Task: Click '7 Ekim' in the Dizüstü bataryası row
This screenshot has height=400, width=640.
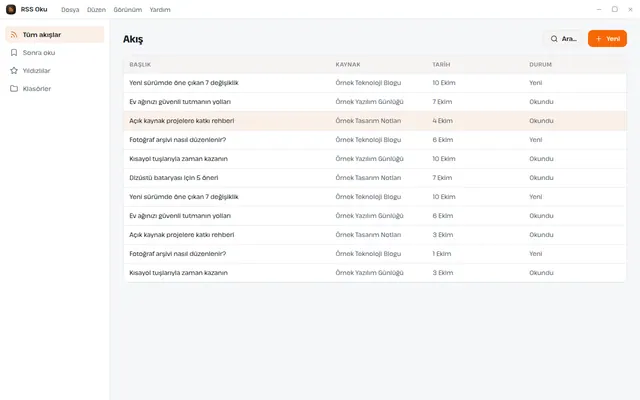Action: (x=442, y=178)
